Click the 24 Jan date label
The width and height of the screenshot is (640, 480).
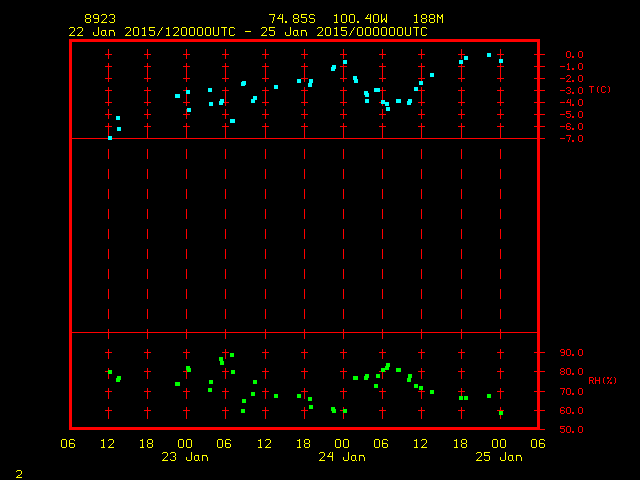click(343, 457)
